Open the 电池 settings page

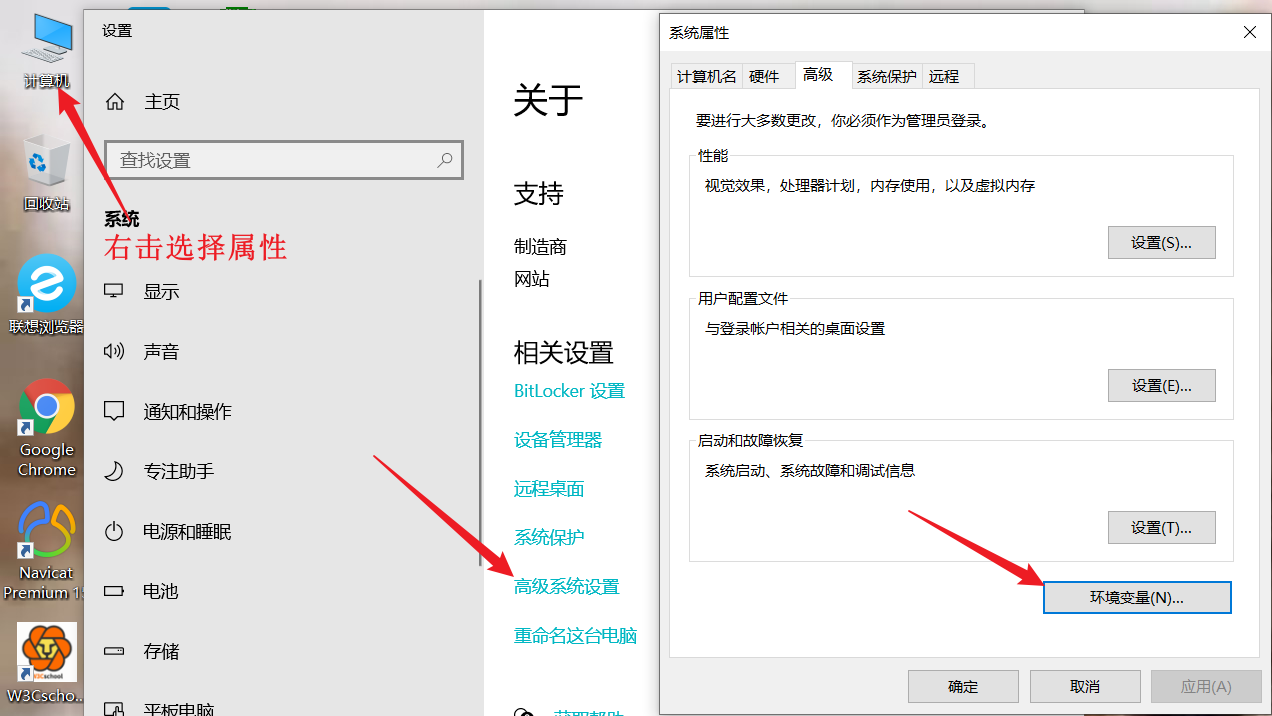tap(282, 591)
